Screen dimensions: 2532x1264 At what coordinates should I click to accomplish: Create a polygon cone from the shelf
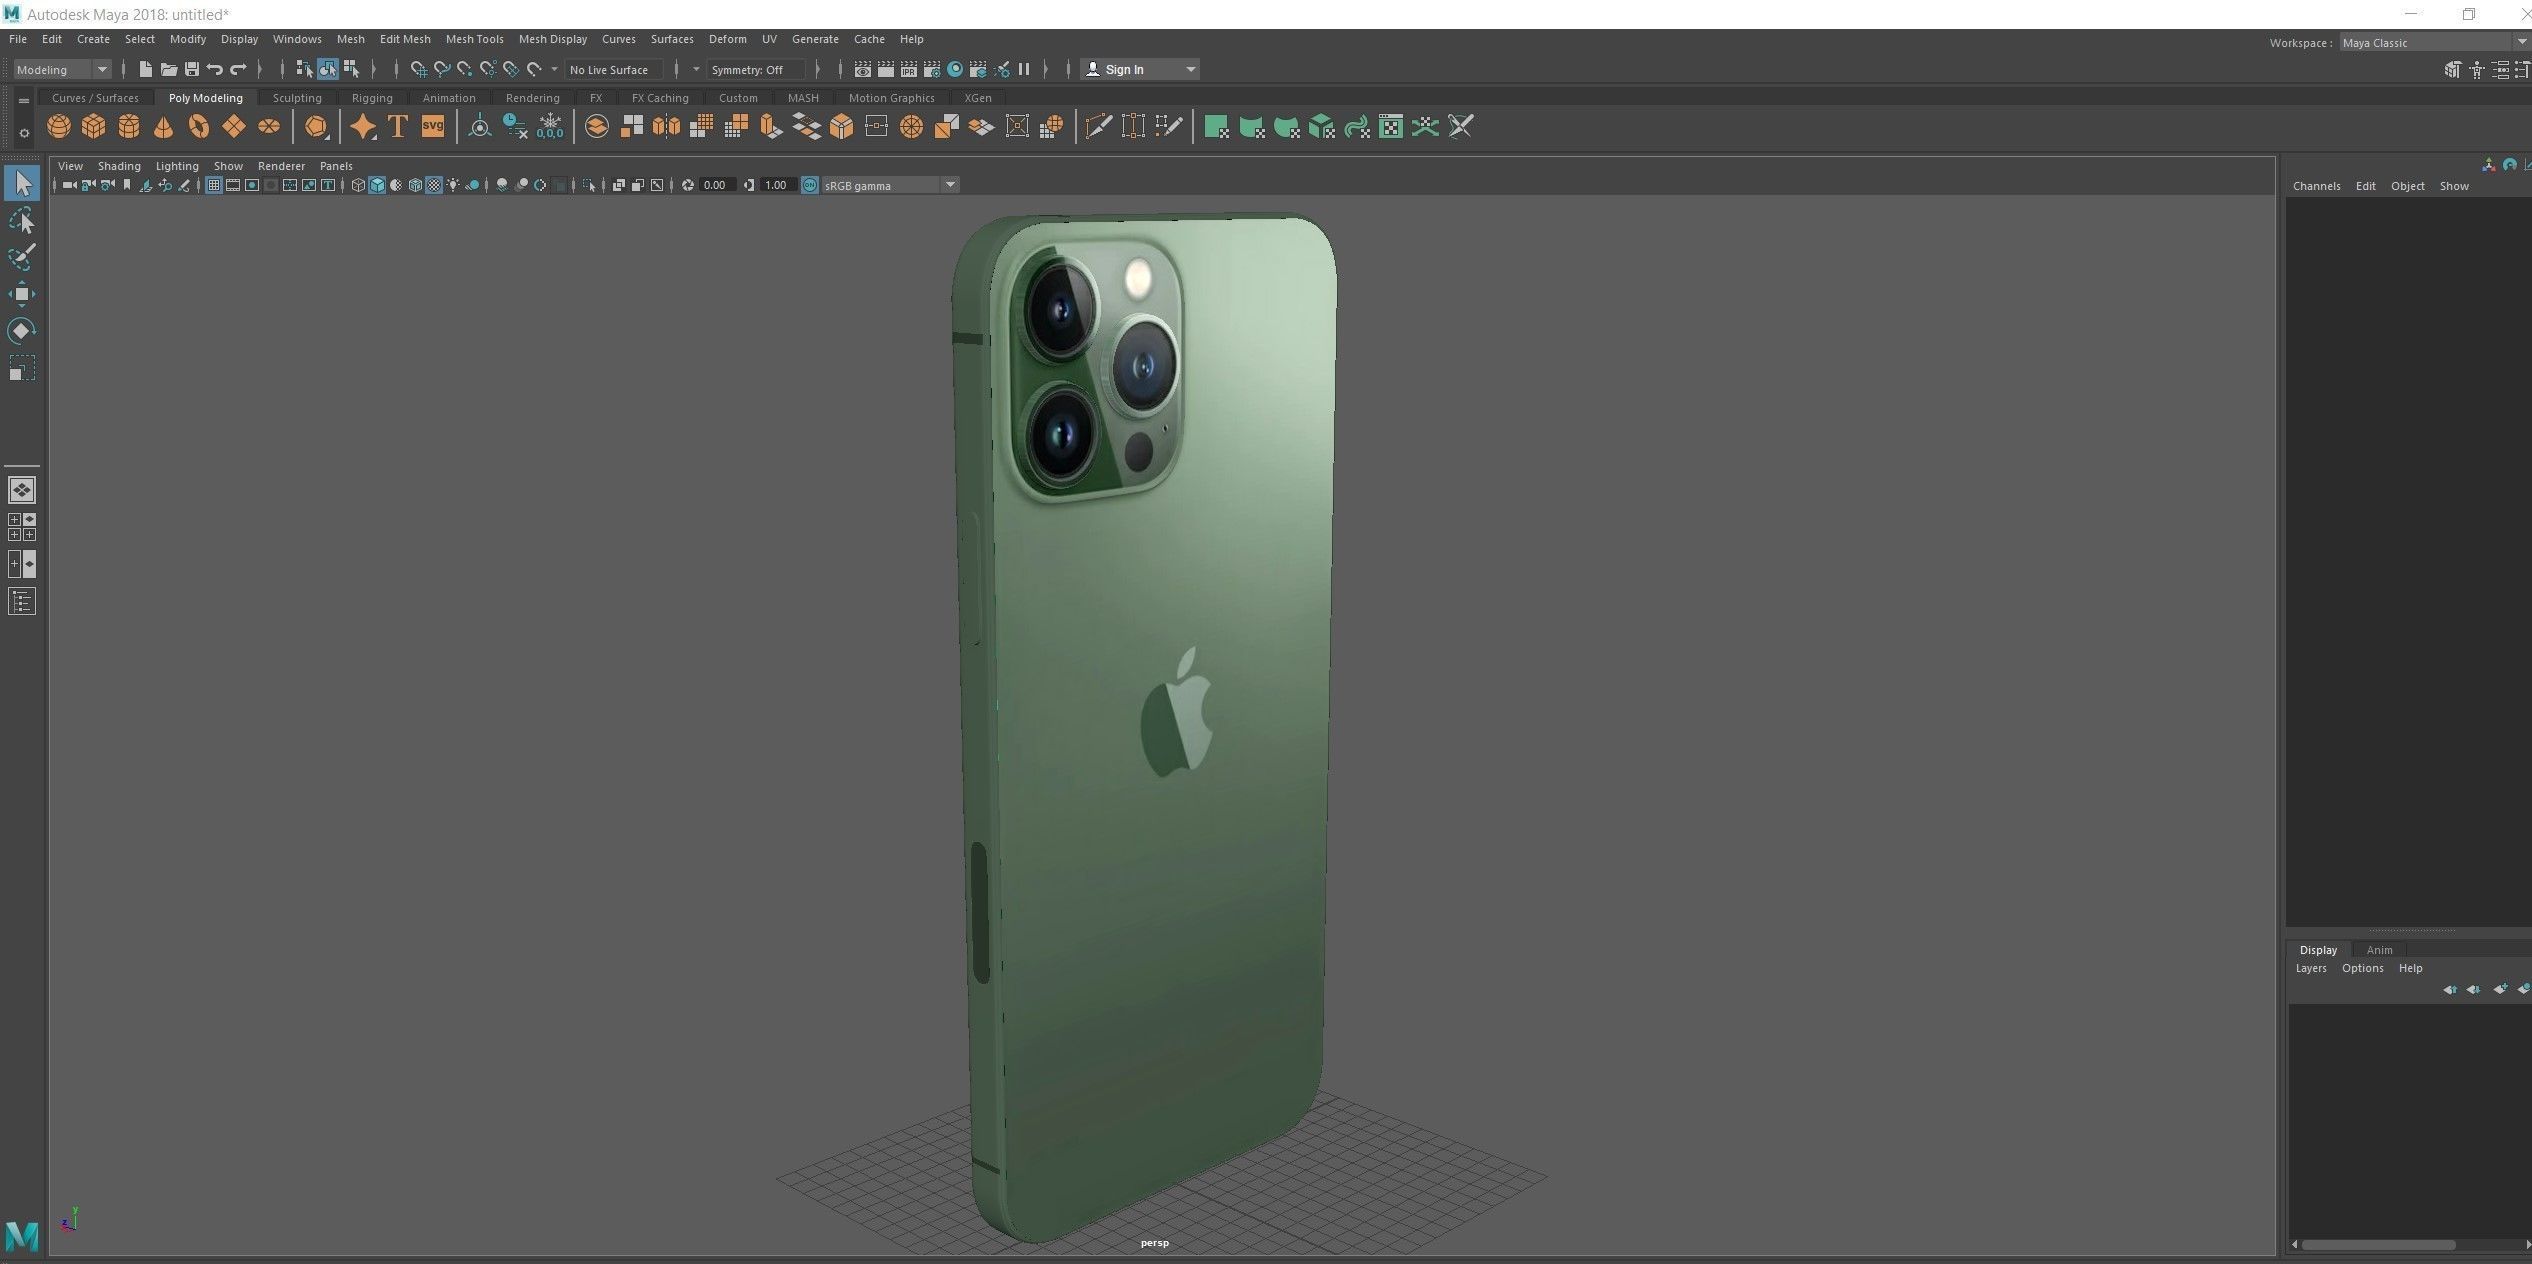click(164, 127)
